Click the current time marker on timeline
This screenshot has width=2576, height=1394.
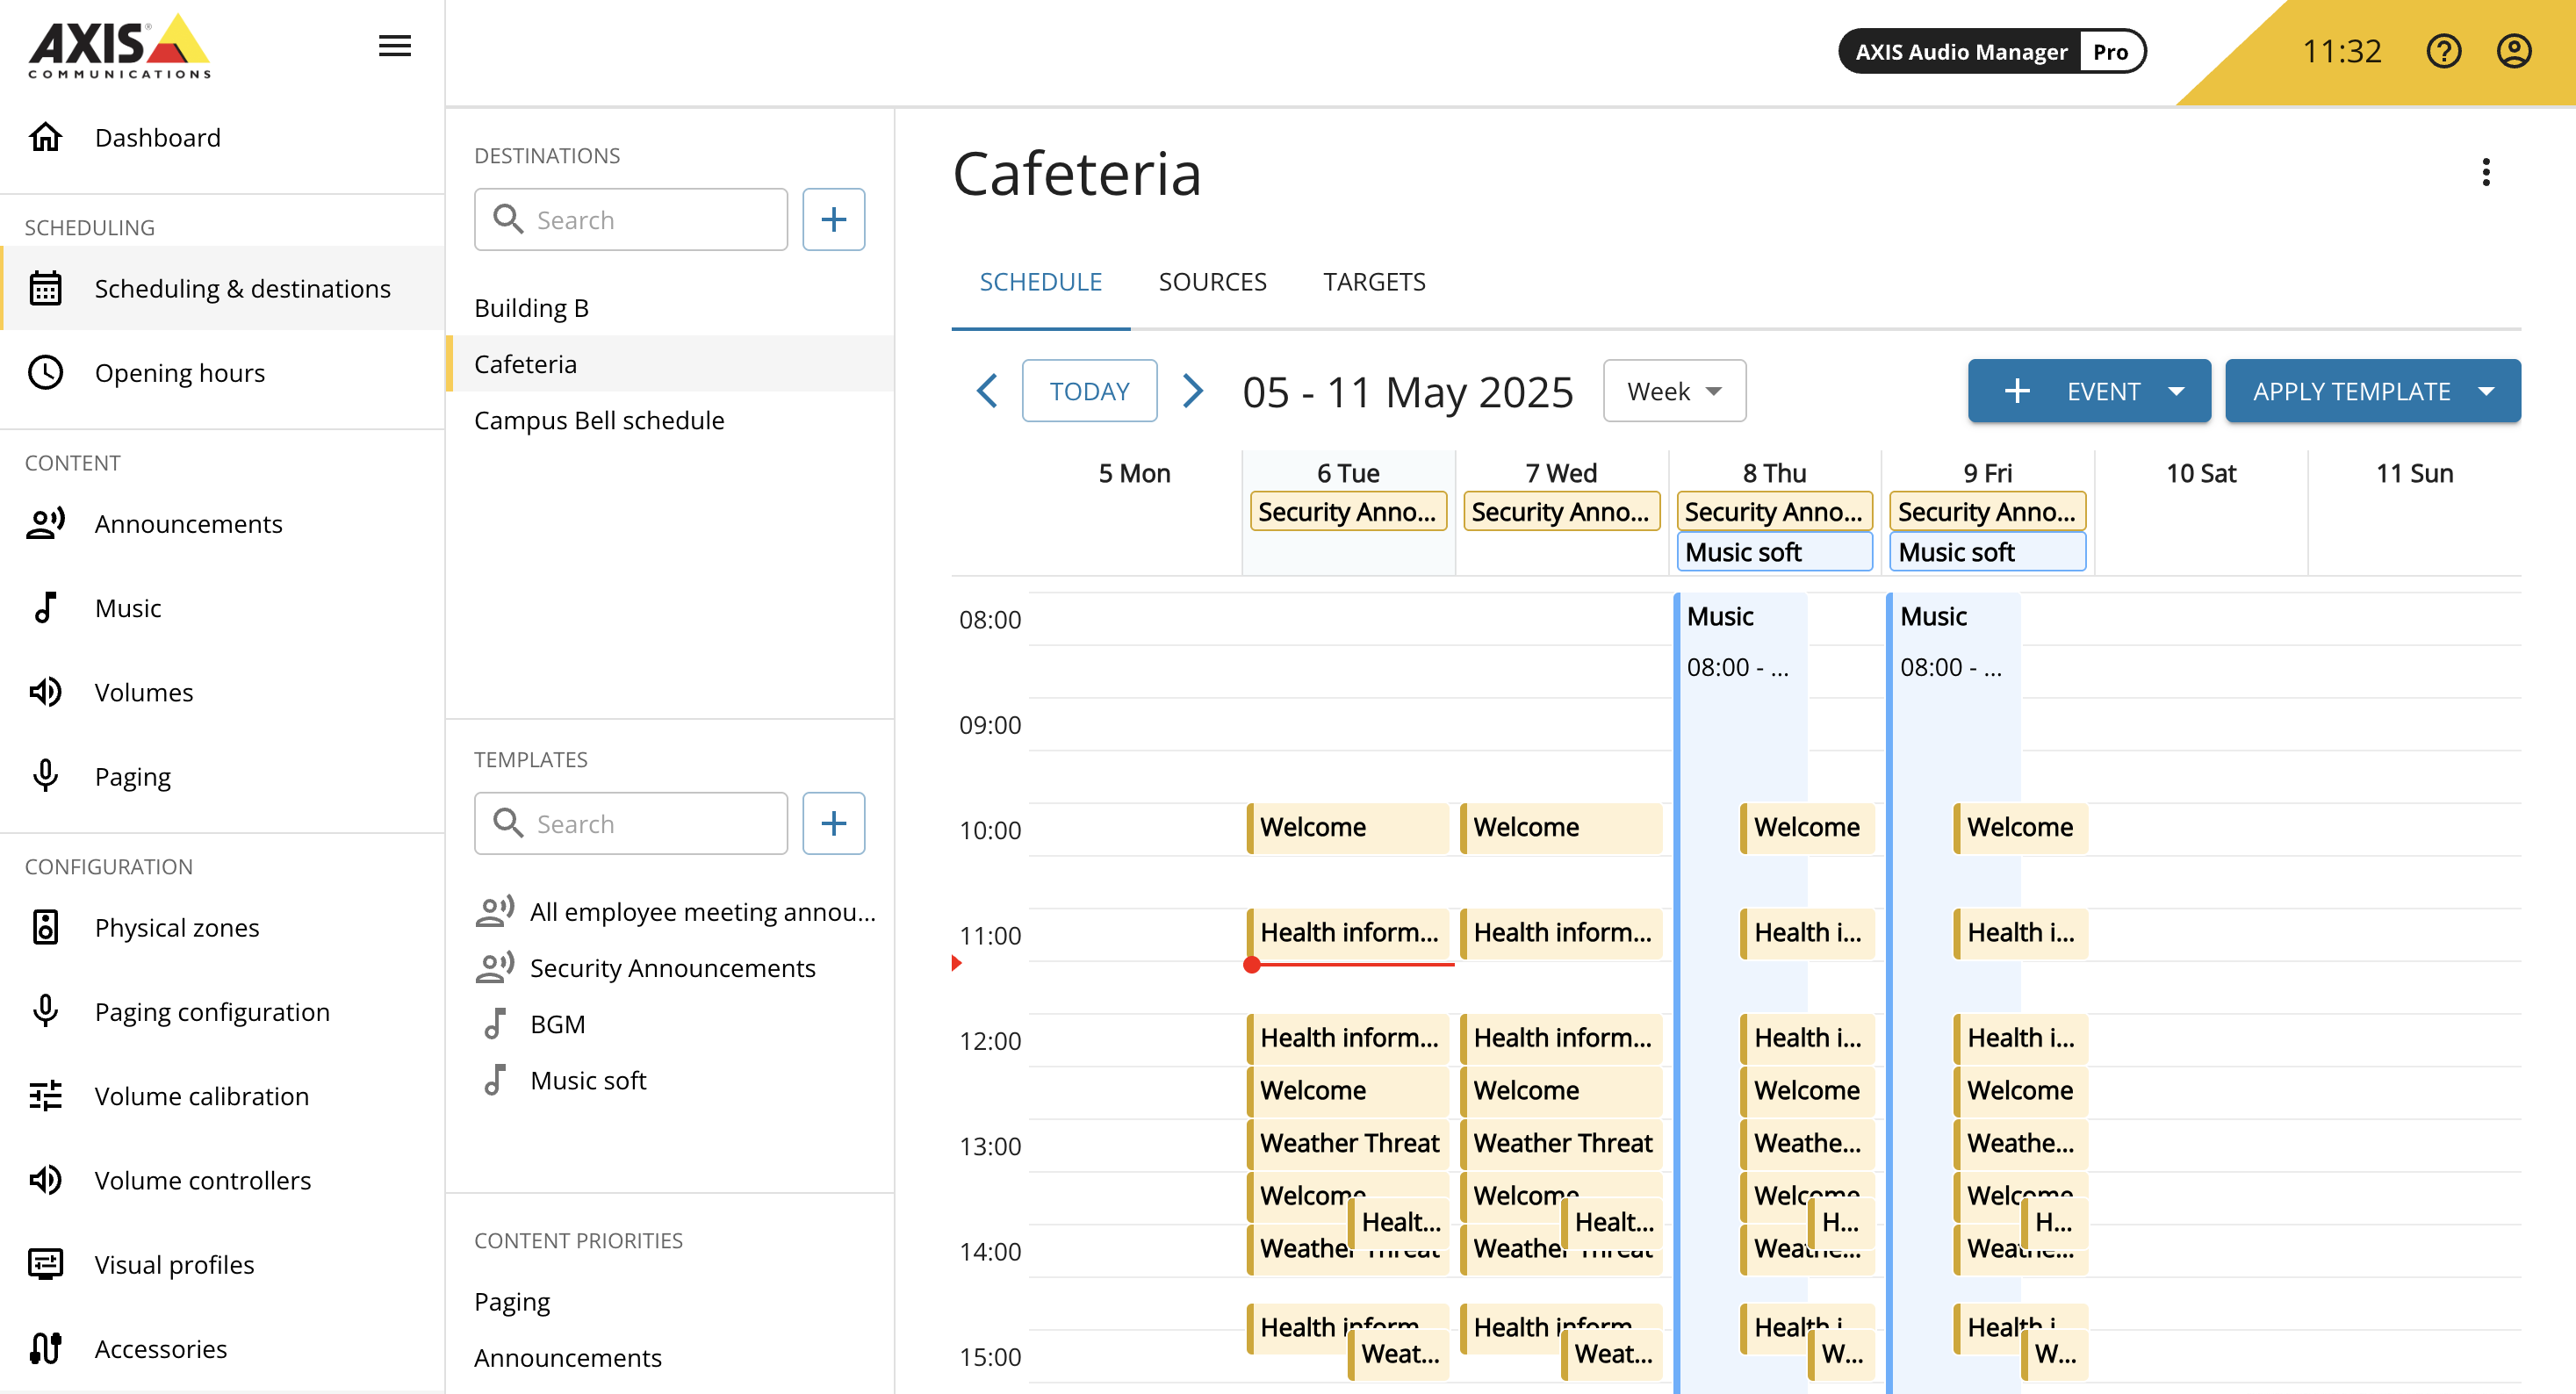1251,964
